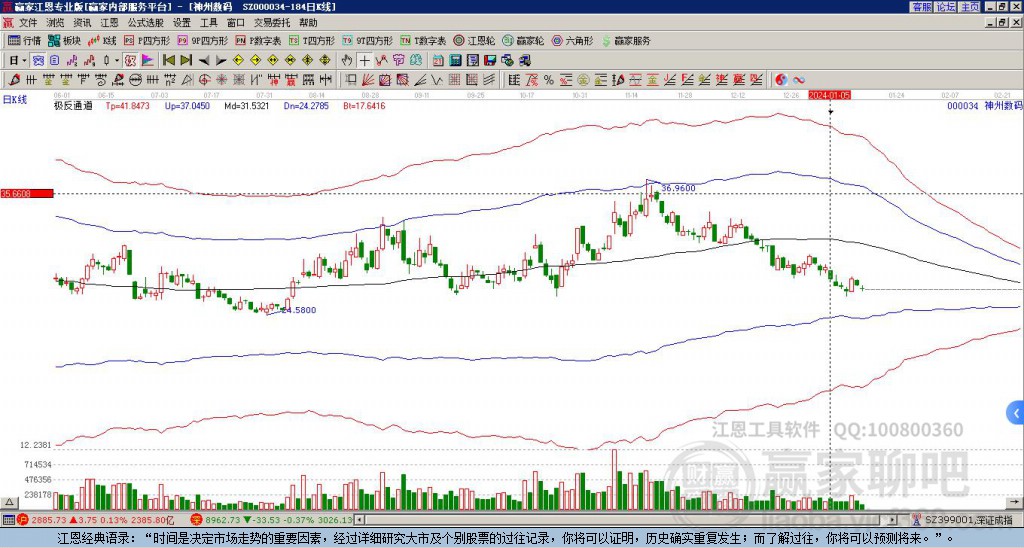Click the 000034 神州数码 stock label
The height and width of the screenshot is (548, 1024).
click(985, 105)
